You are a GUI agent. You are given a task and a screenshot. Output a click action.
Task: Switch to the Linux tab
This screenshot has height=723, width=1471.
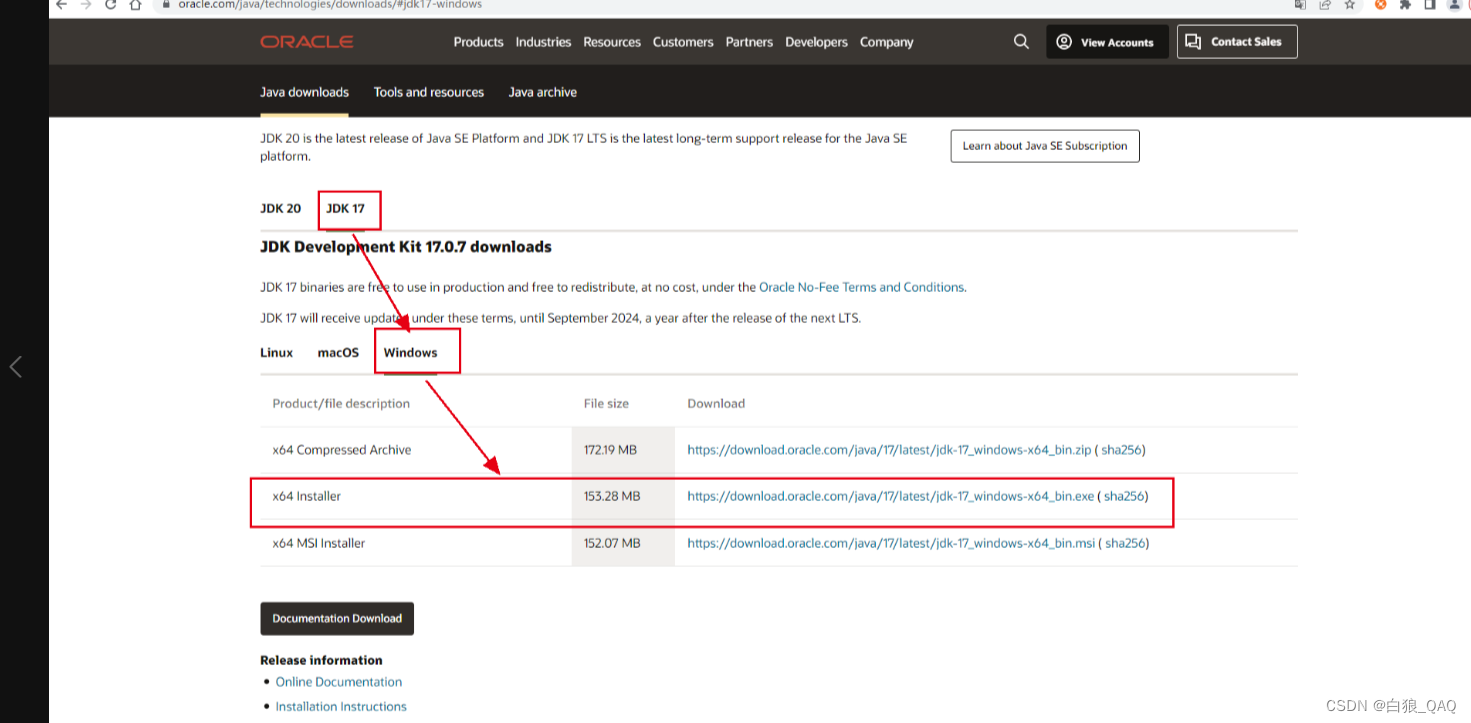pyautogui.click(x=276, y=352)
